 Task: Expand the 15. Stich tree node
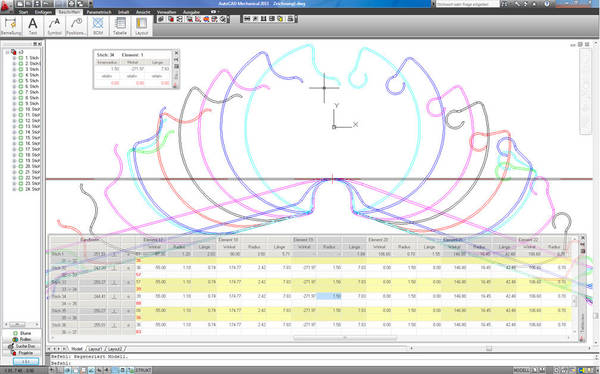pos(14,138)
